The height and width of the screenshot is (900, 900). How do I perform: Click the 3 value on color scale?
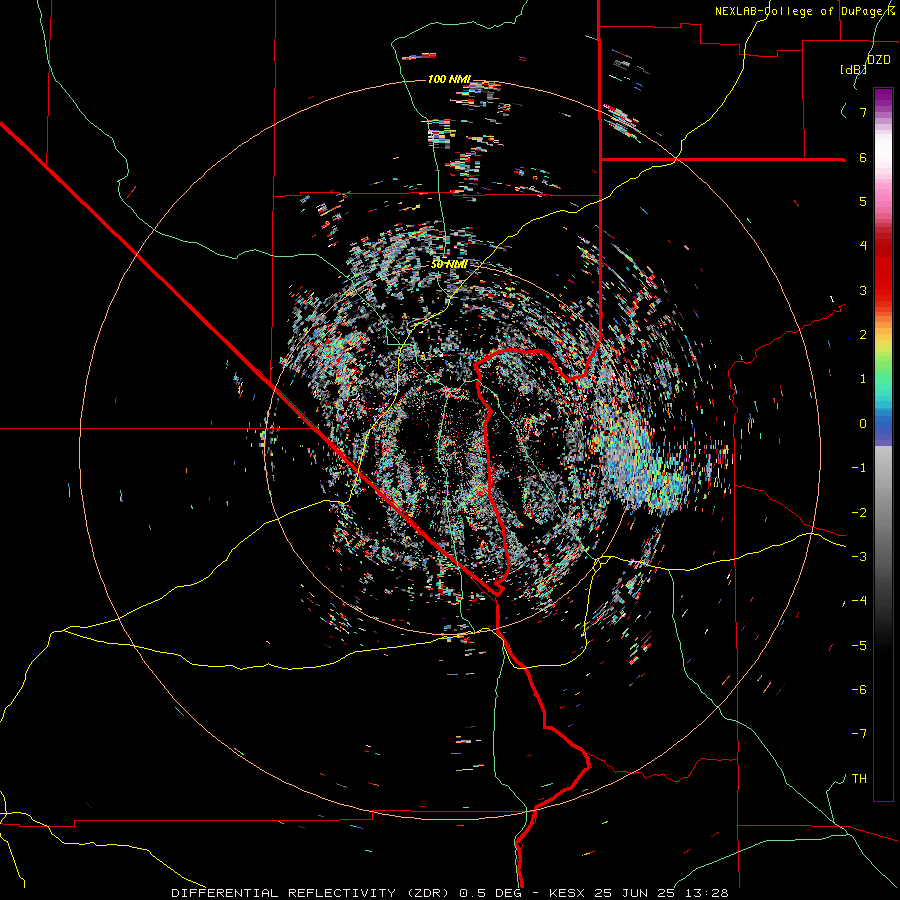pyautogui.click(x=863, y=290)
